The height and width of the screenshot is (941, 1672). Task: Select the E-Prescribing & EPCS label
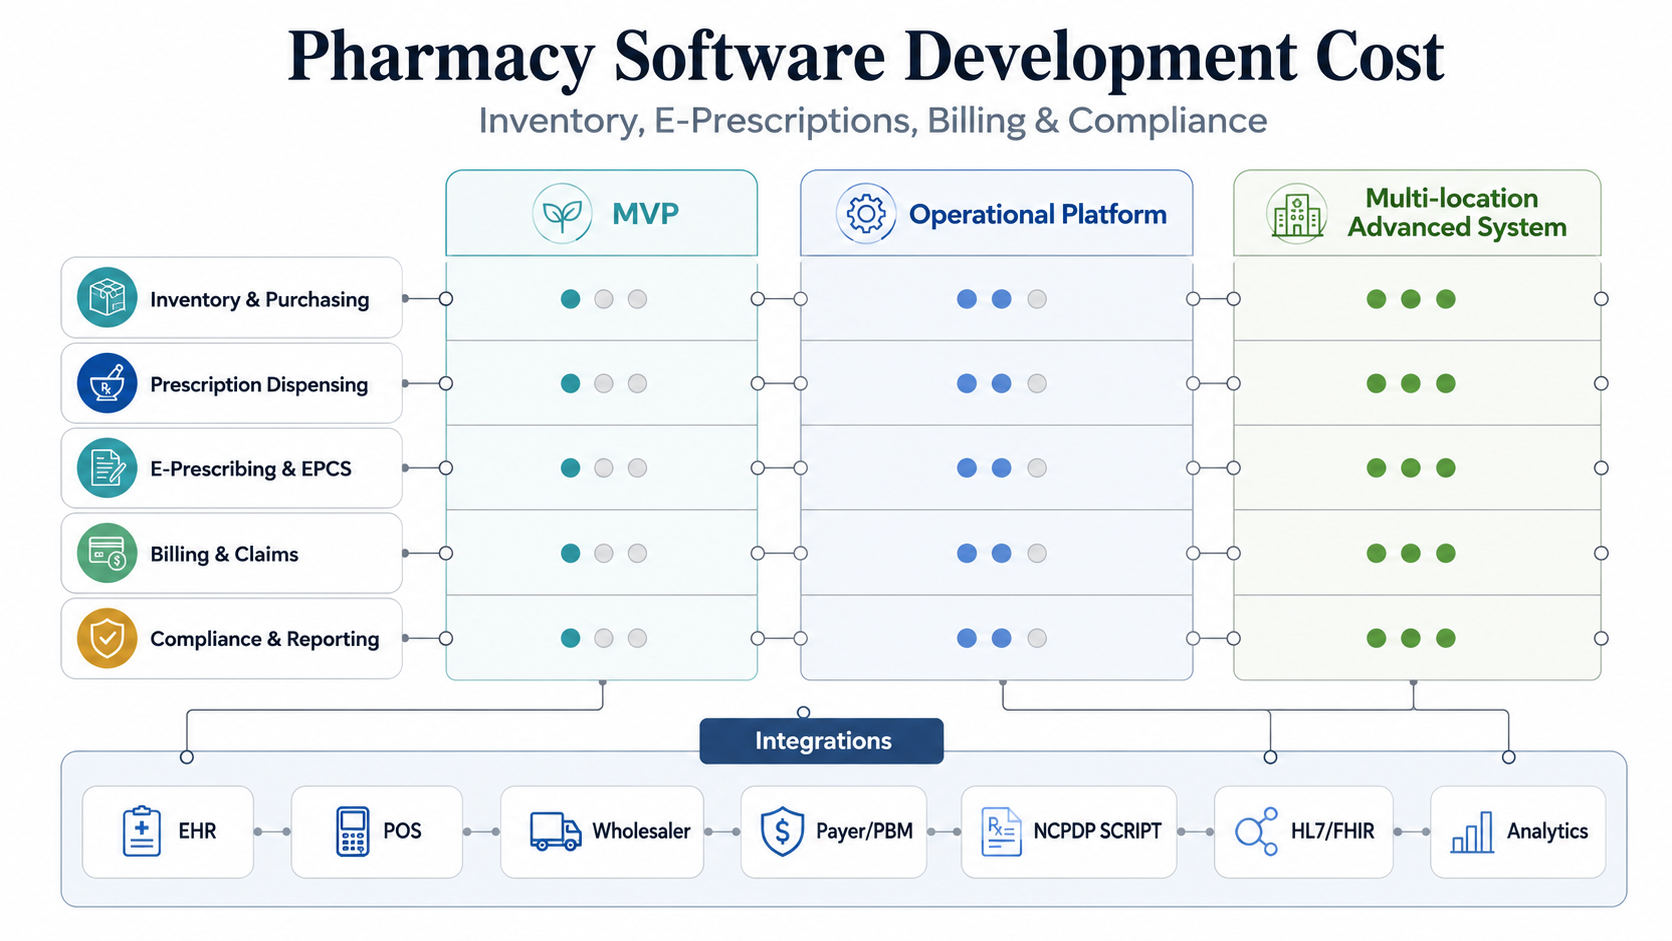point(251,468)
